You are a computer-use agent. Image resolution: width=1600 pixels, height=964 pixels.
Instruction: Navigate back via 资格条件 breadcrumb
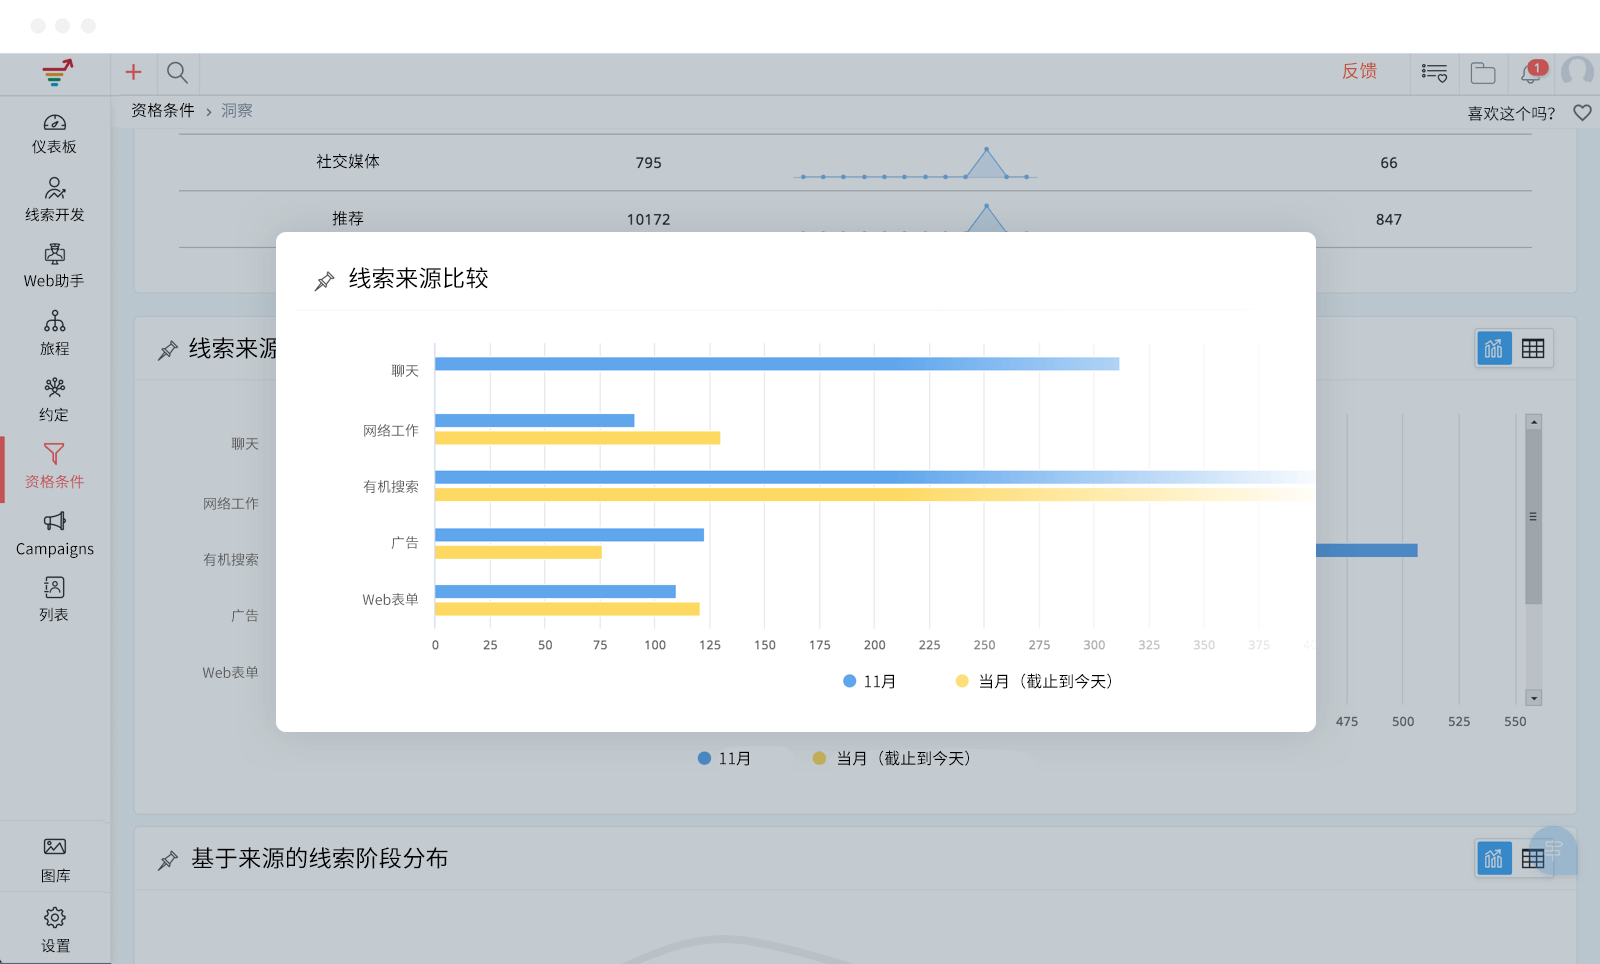click(162, 110)
